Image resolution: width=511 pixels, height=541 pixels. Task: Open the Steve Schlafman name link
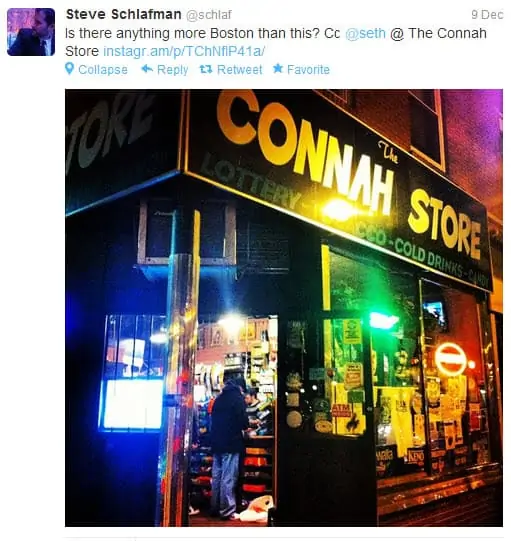pos(124,14)
